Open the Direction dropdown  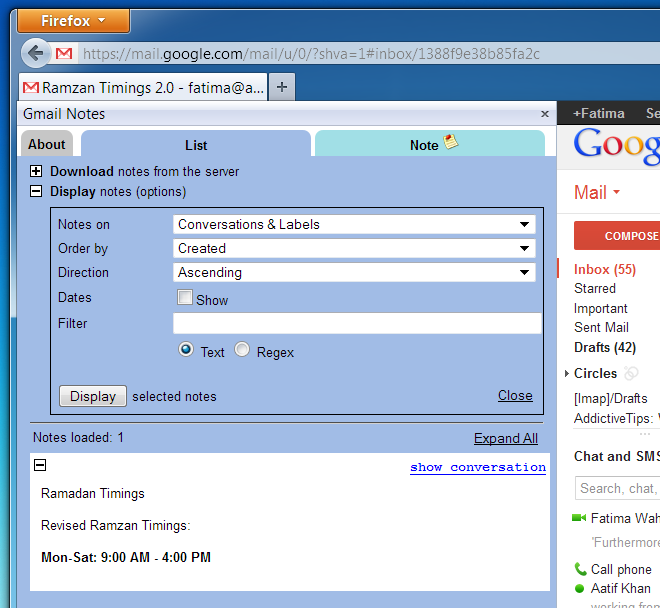[354, 272]
